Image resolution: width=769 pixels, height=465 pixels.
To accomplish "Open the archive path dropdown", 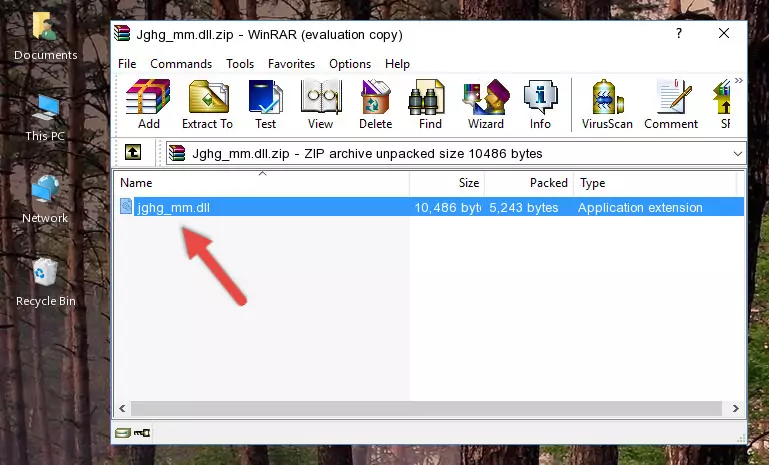I will pos(738,154).
